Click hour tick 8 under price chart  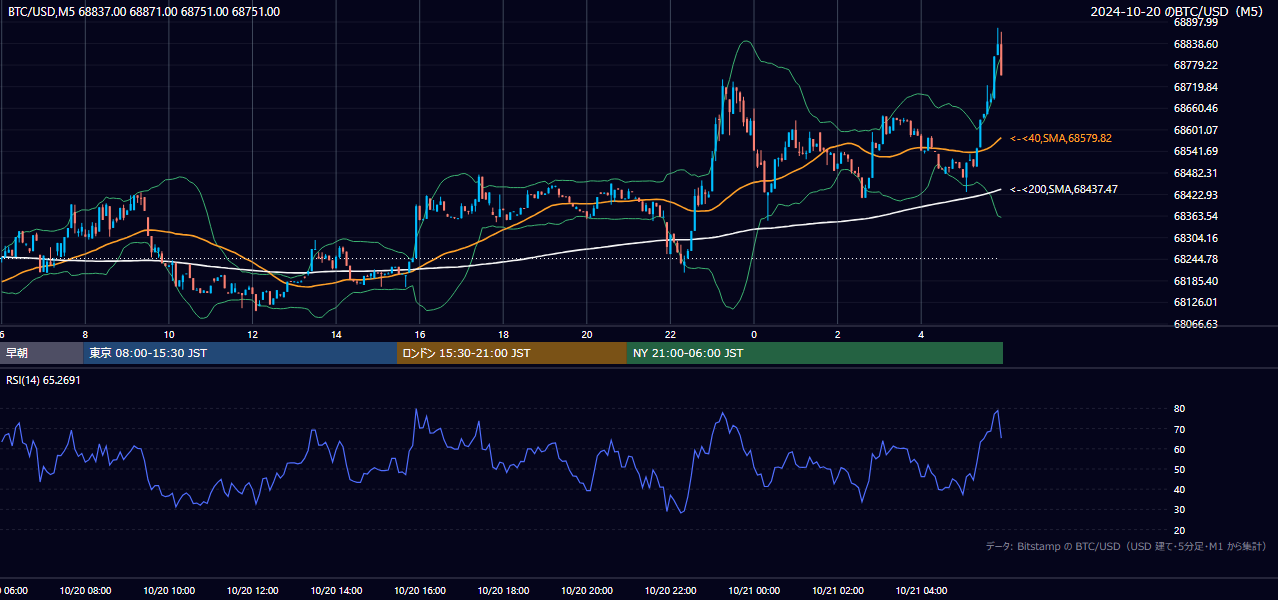[x=85, y=334]
